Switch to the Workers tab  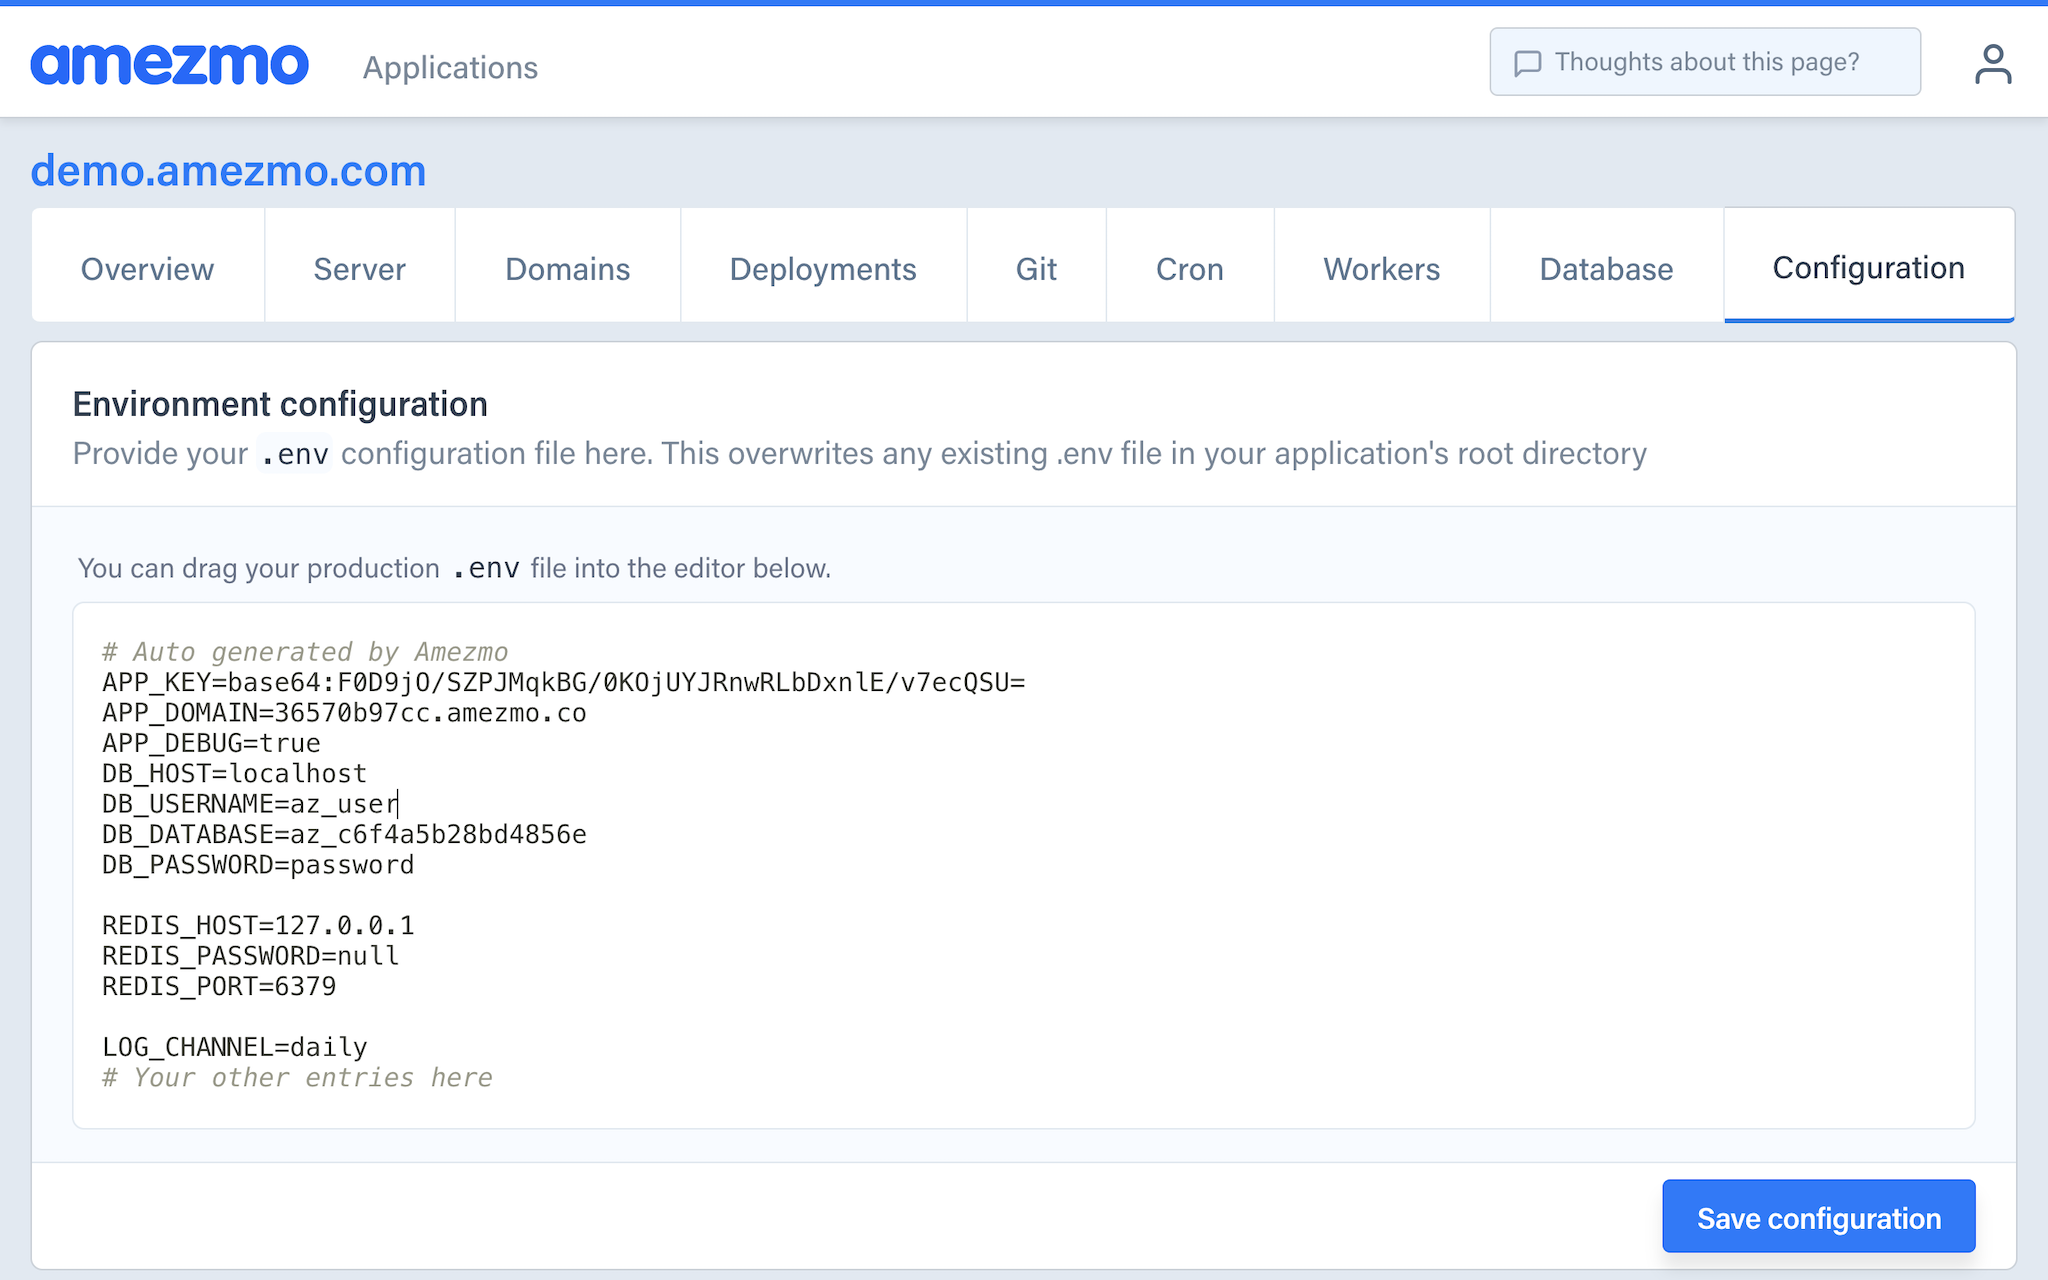tap(1381, 268)
